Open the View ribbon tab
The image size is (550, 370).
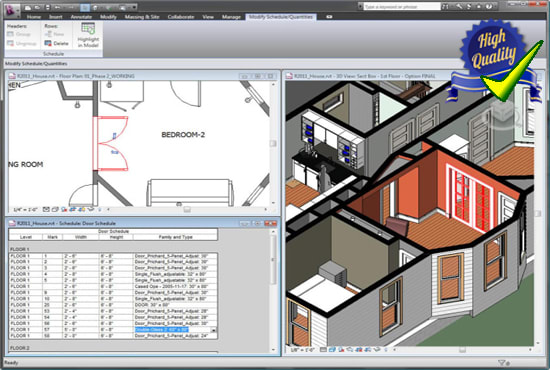[208, 17]
